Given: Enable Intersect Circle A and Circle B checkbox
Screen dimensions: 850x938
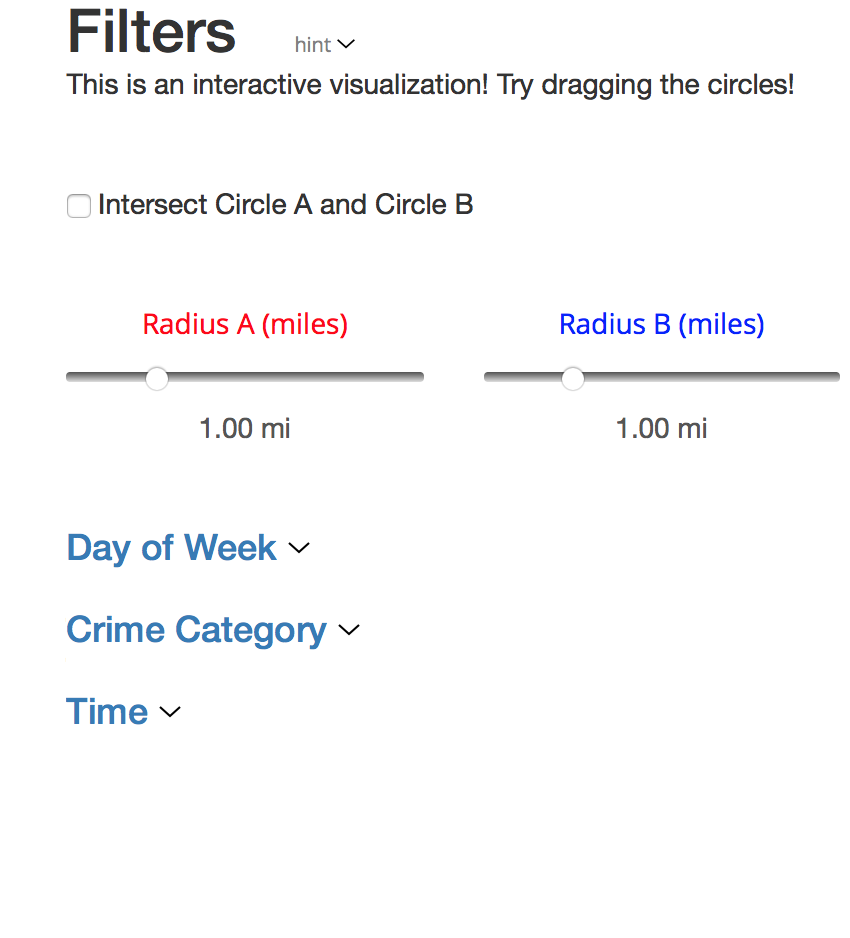Looking at the screenshot, I should 79,206.
